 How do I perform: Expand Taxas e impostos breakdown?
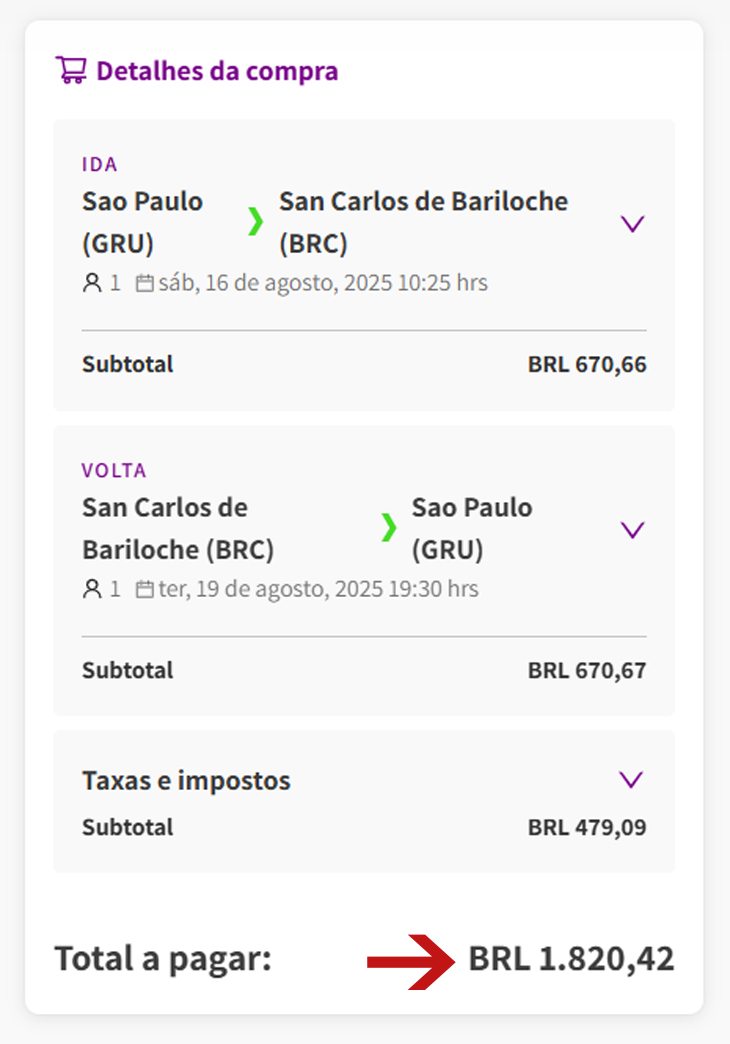pos(631,780)
